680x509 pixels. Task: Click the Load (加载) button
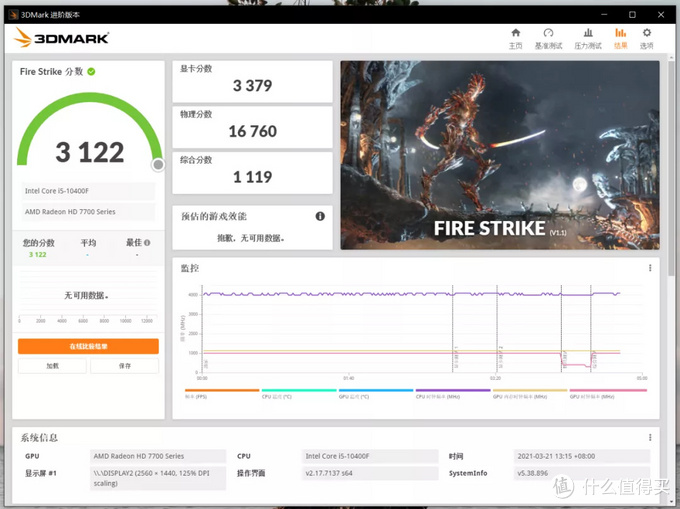52,366
